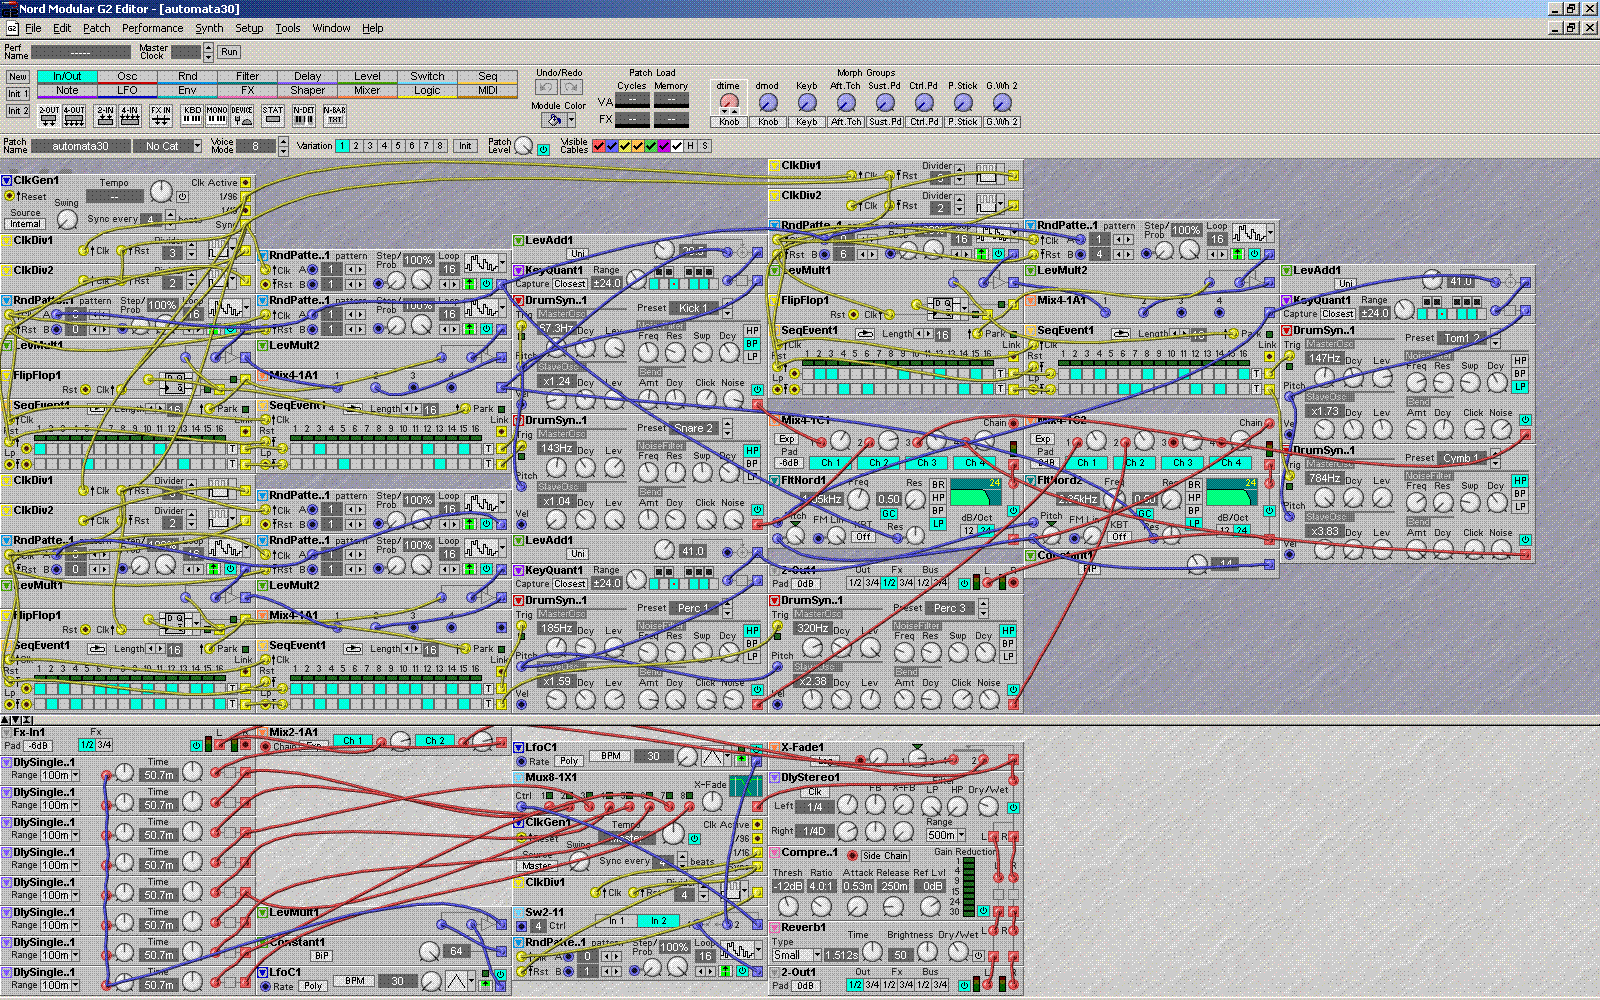1600x1000 pixels.
Task: Open the Synth menu
Action: coord(209,28)
